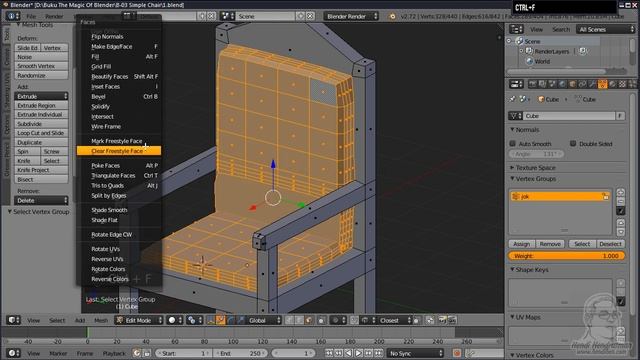This screenshot has height=360, width=640.
Task: Open the Edit Mode dropdown
Action: [x=139, y=320]
